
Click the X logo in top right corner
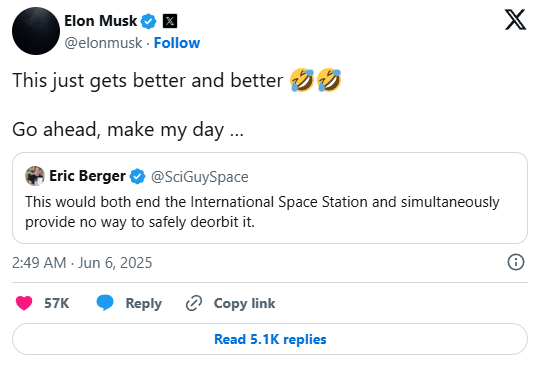click(515, 20)
